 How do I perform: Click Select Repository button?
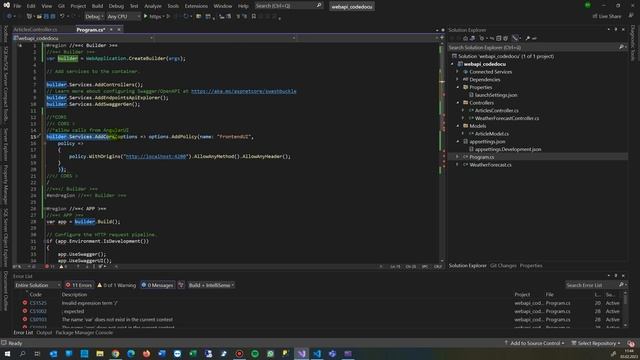pos(596,343)
